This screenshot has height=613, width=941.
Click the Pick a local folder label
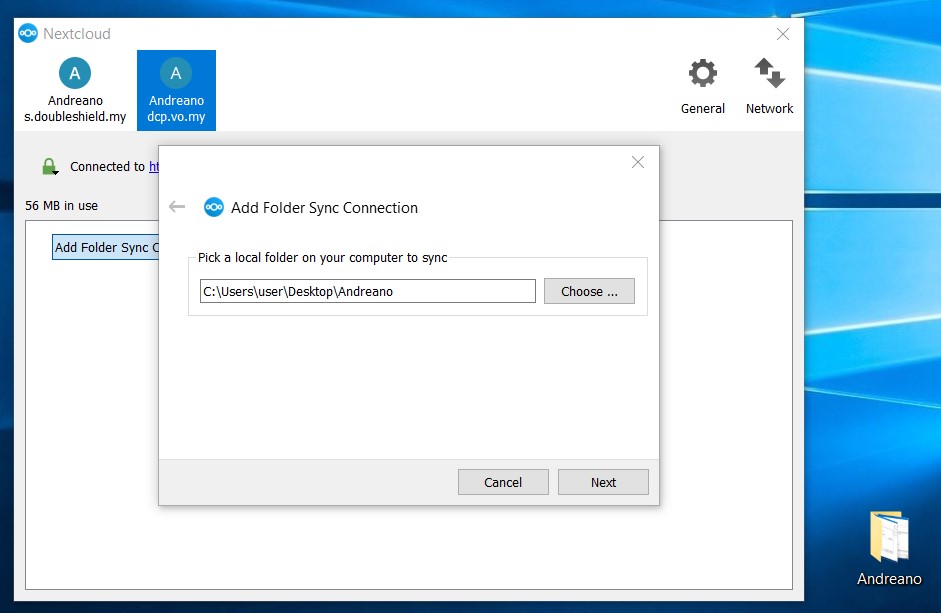pos(322,258)
